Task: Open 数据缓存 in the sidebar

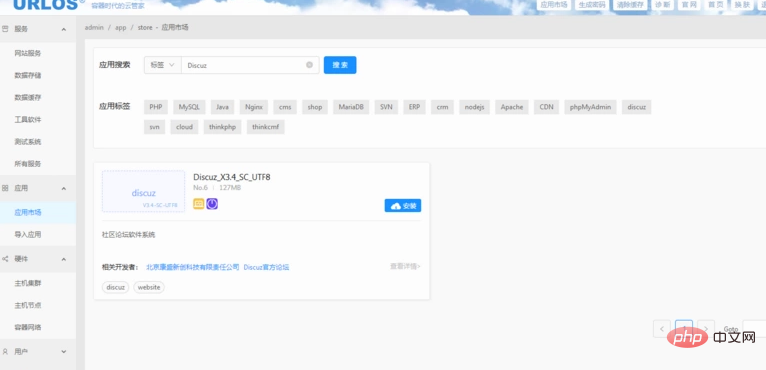Action: (x=28, y=97)
